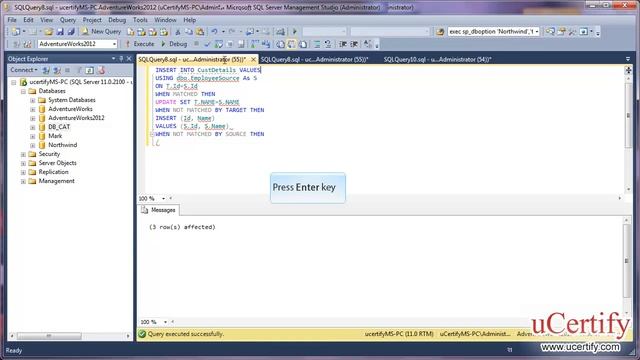Select the DB_CAT database label in the tree
Image resolution: width=640 pixels, height=360 pixels.
point(59,127)
